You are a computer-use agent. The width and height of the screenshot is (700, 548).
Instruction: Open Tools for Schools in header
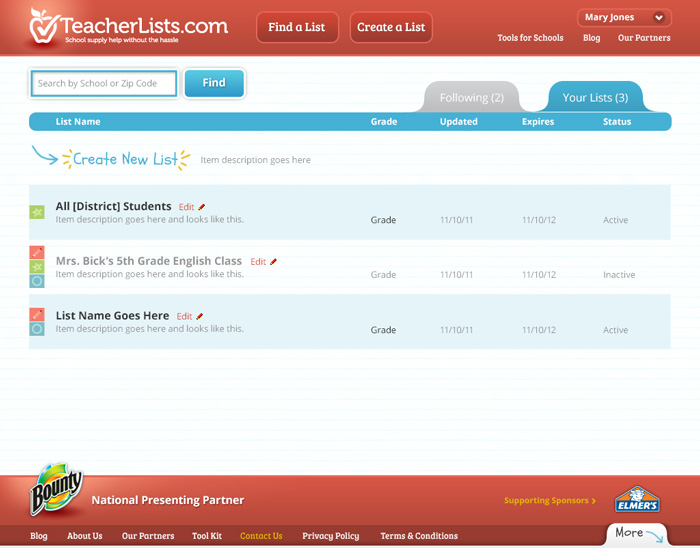[x=530, y=38]
